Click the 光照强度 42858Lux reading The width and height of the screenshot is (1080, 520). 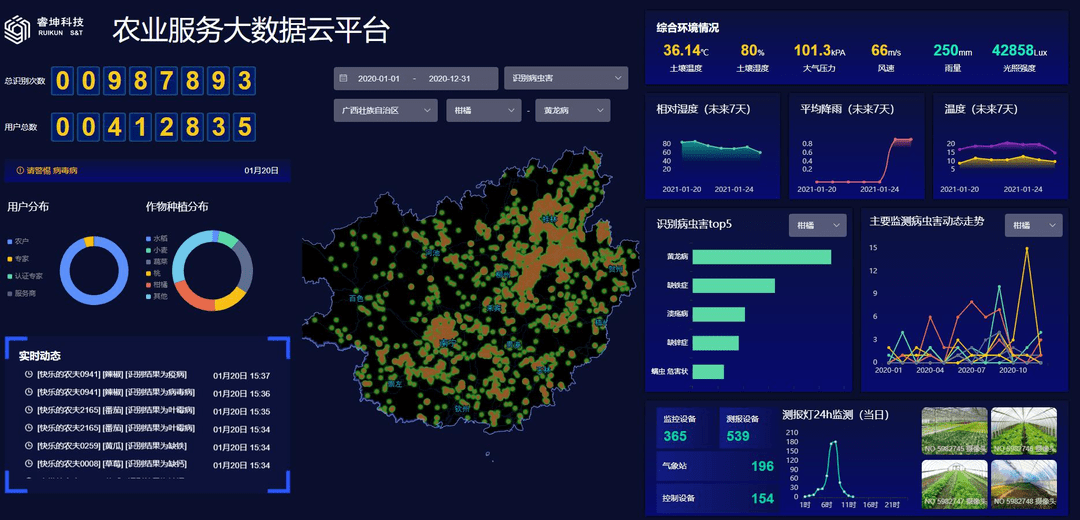(x=1019, y=58)
